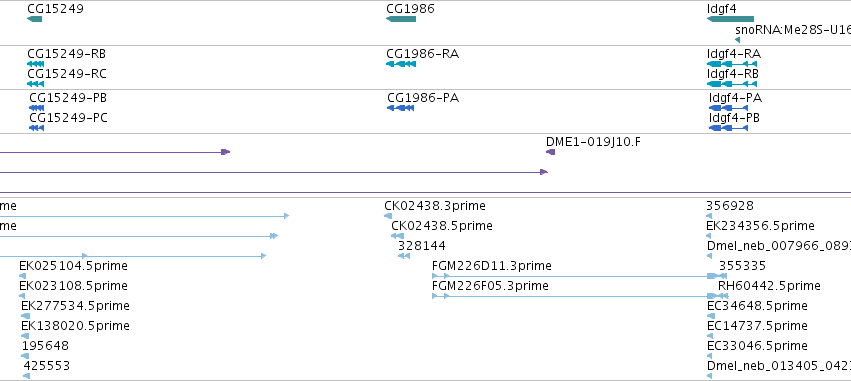Viewport: 851px width, 381px height.
Task: Click the DME1-019J10.F purple feature marker
Action: pos(550,152)
